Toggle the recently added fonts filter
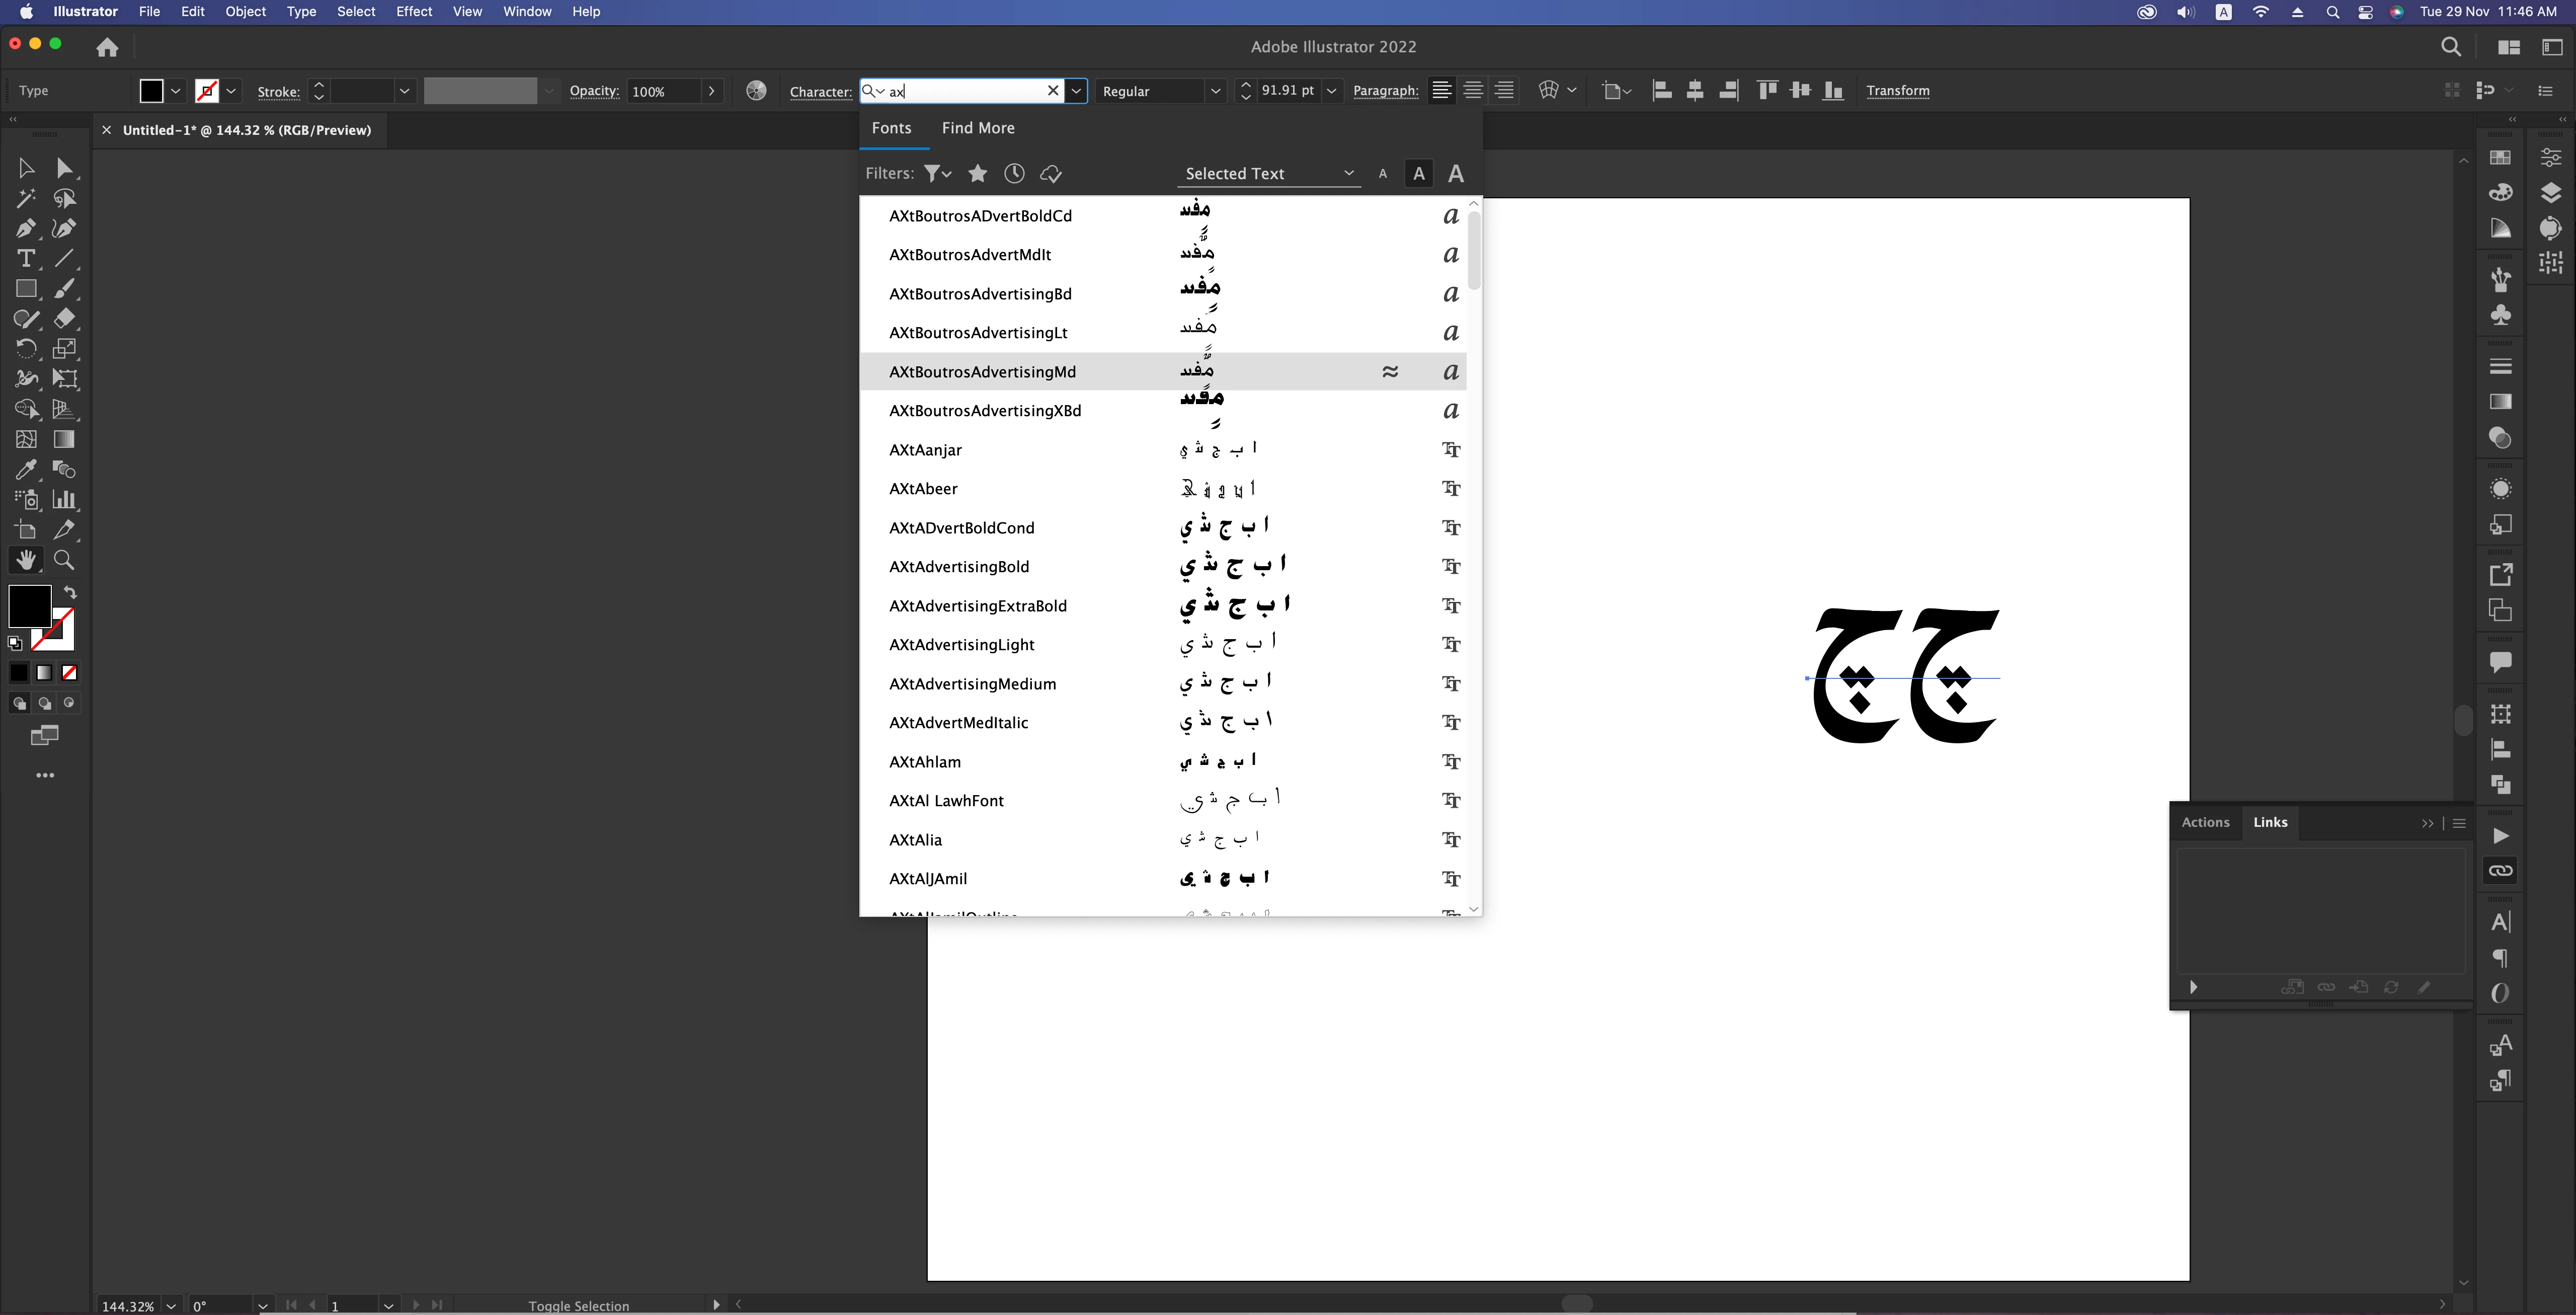This screenshot has height=1315, width=2576. tap(1013, 174)
